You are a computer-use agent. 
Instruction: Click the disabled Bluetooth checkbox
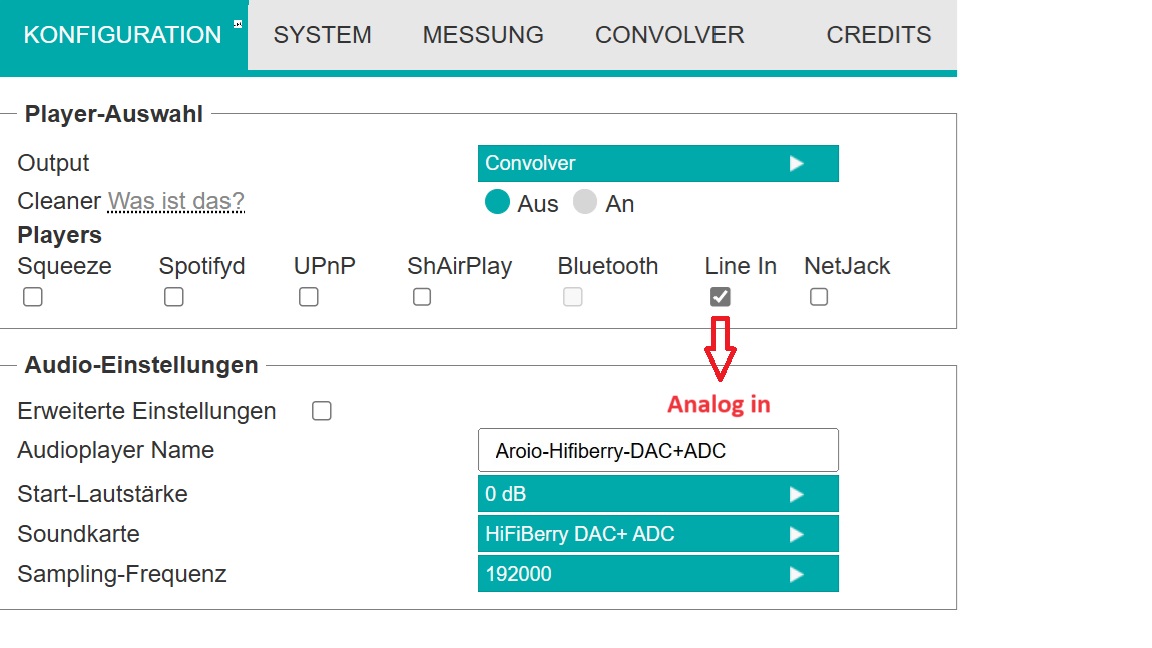tap(573, 296)
